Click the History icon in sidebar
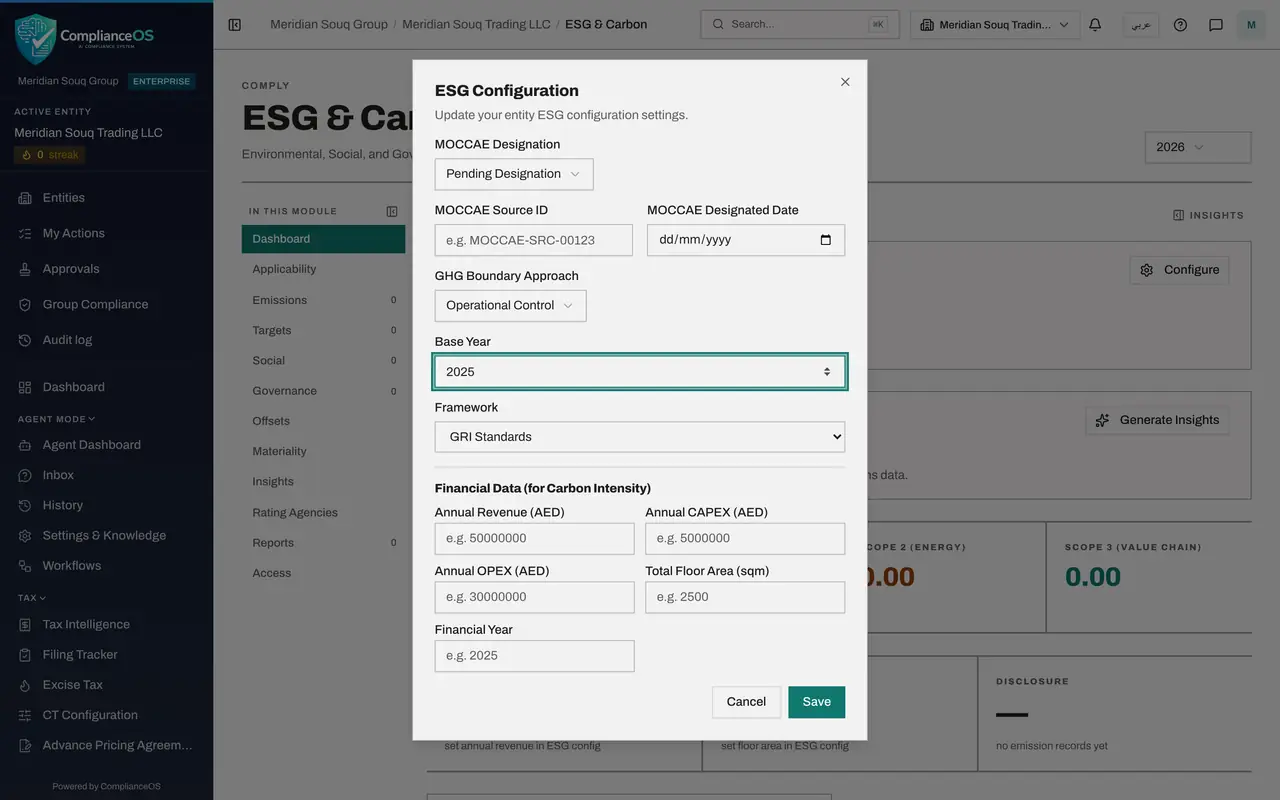Image resolution: width=1280 pixels, height=800 pixels. [x=25, y=505]
